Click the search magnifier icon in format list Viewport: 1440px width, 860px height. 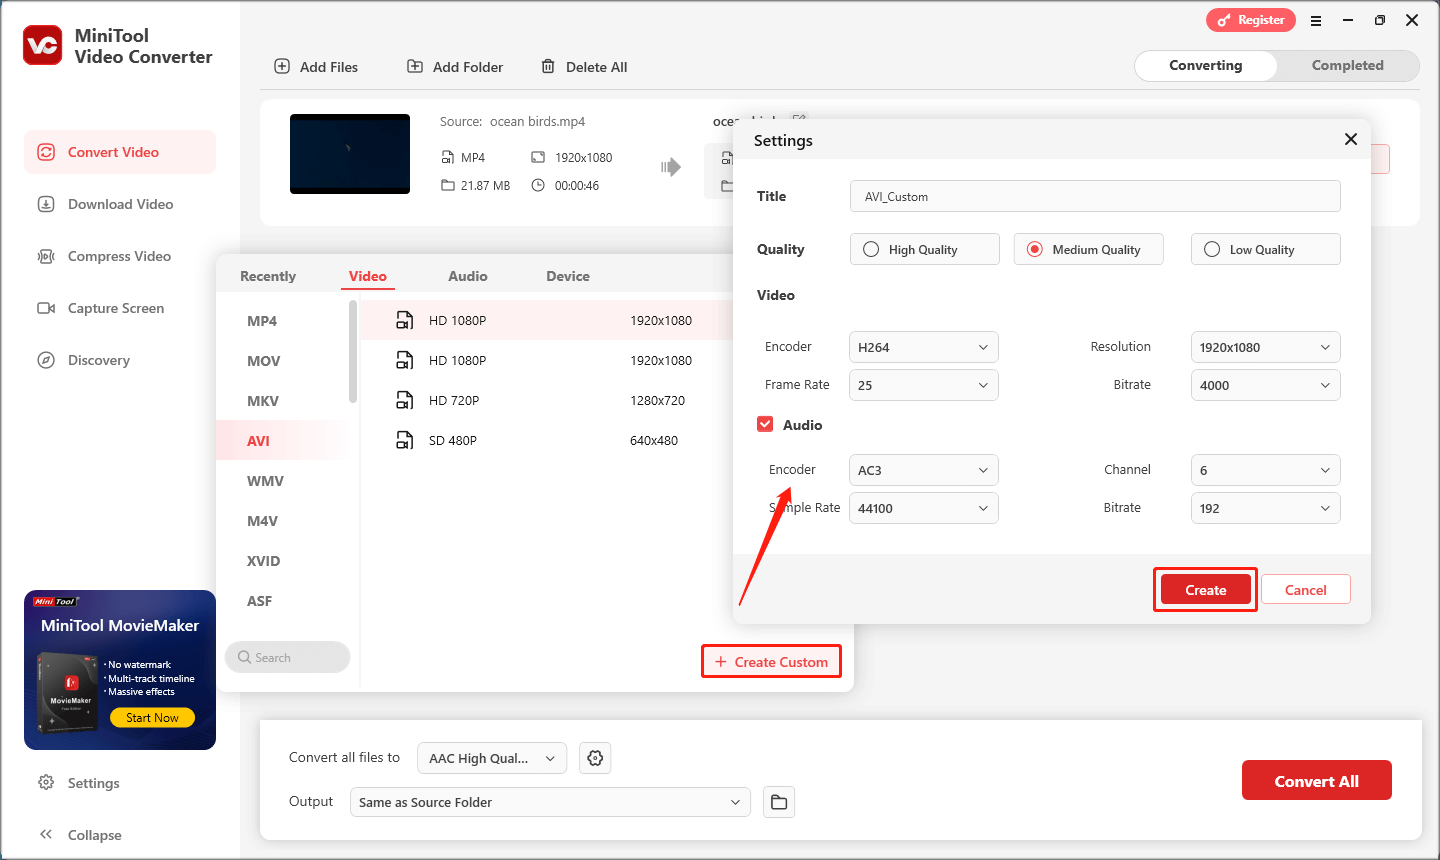click(244, 657)
